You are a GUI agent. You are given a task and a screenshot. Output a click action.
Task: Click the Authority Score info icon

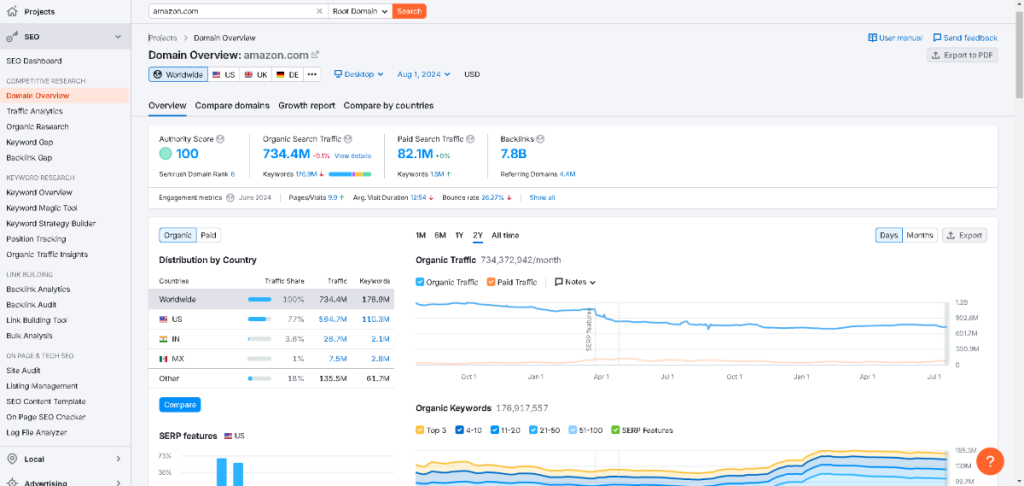220,139
